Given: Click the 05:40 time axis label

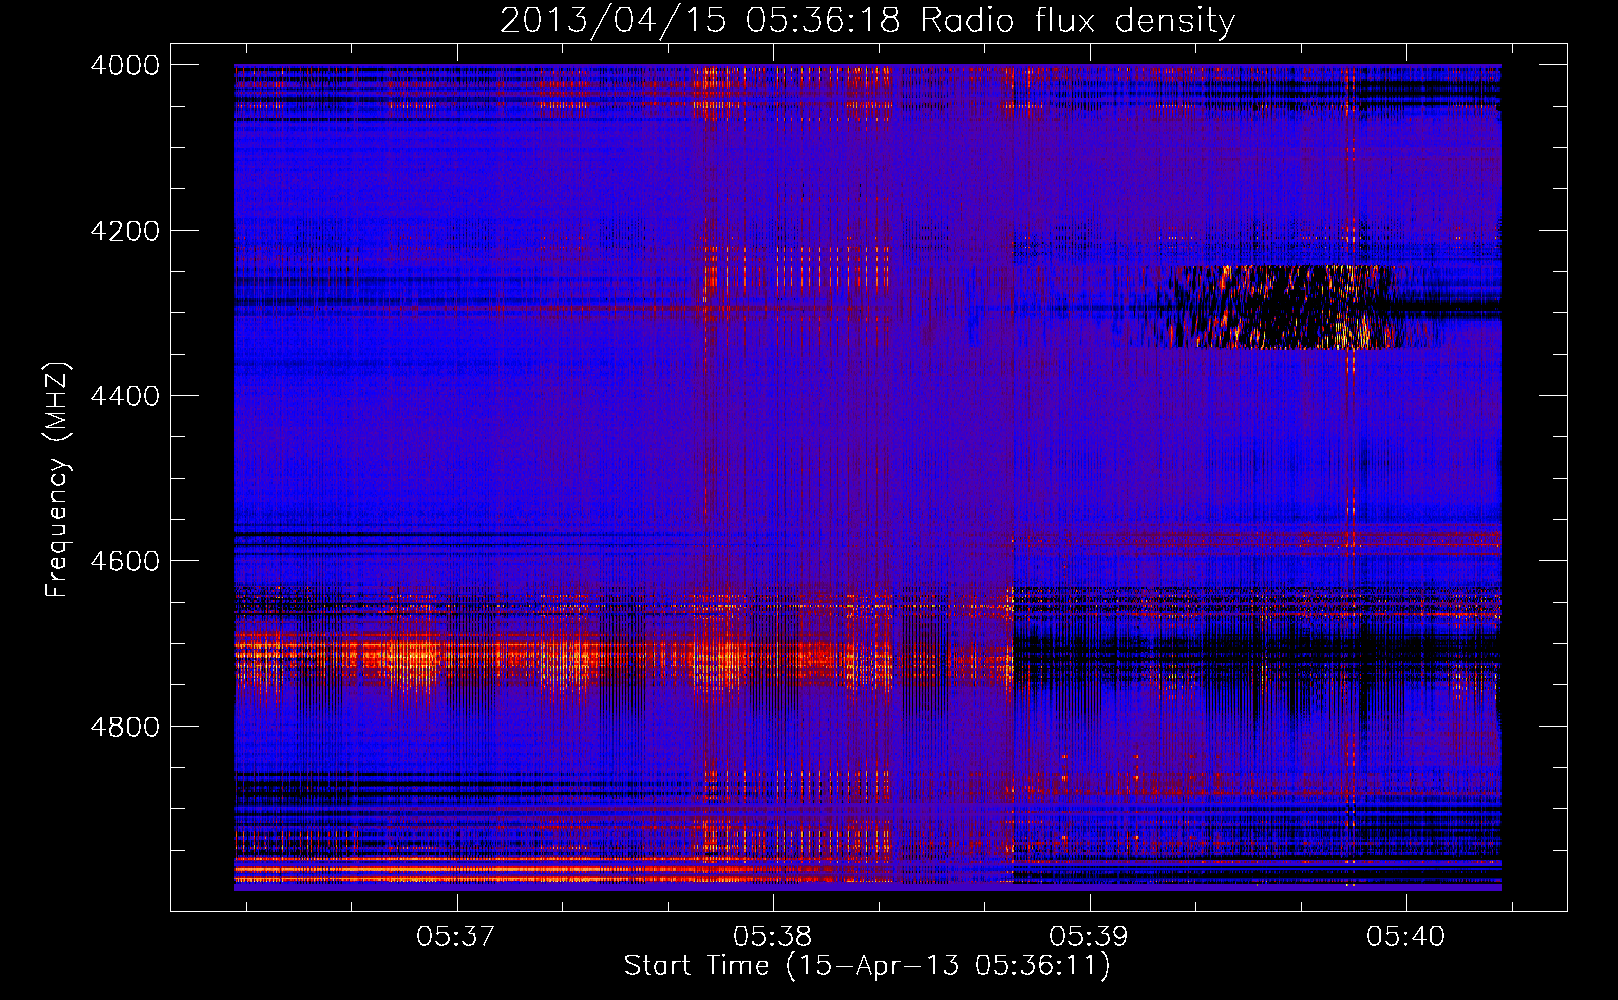Looking at the screenshot, I should [1405, 937].
